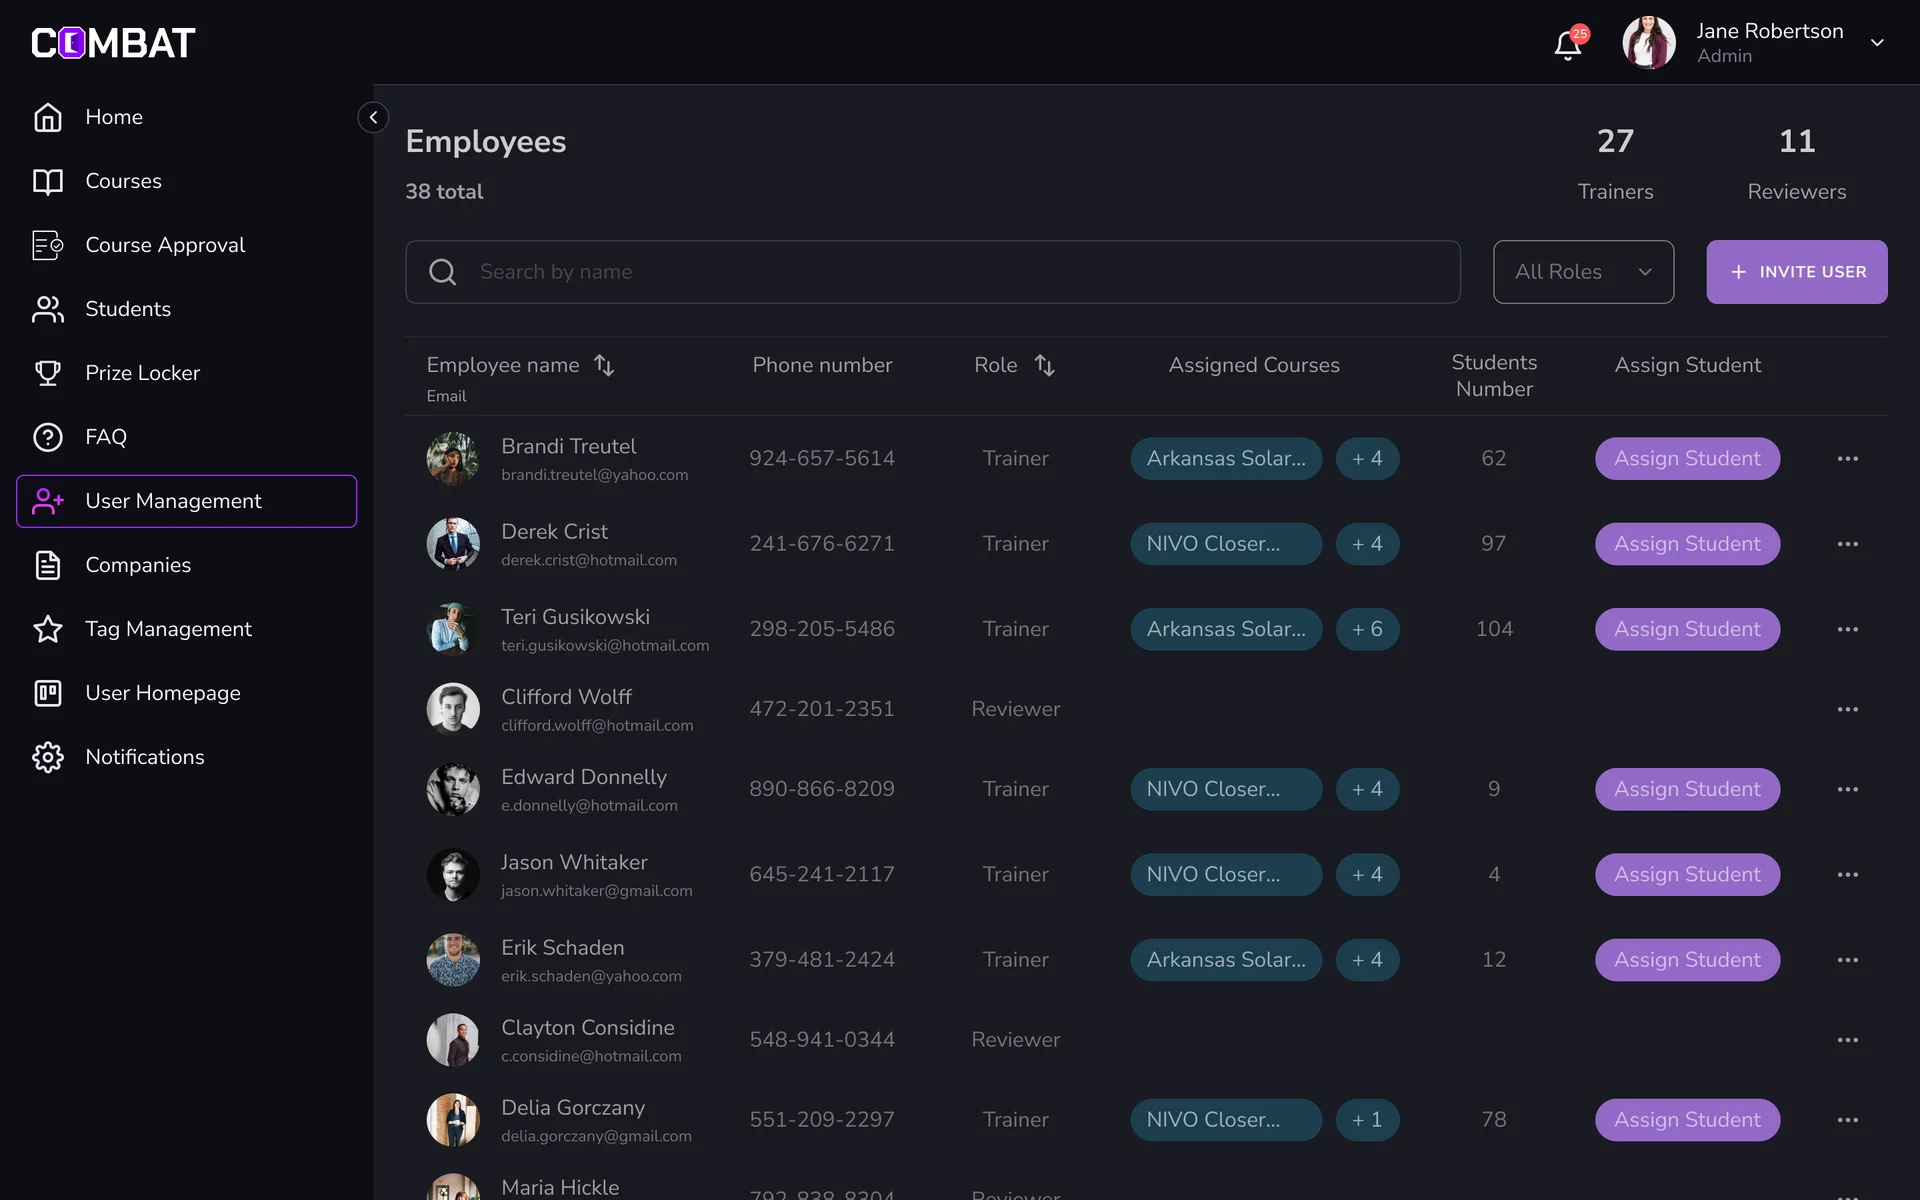Open three-dot menu for Clifford Wolff

(x=1847, y=709)
